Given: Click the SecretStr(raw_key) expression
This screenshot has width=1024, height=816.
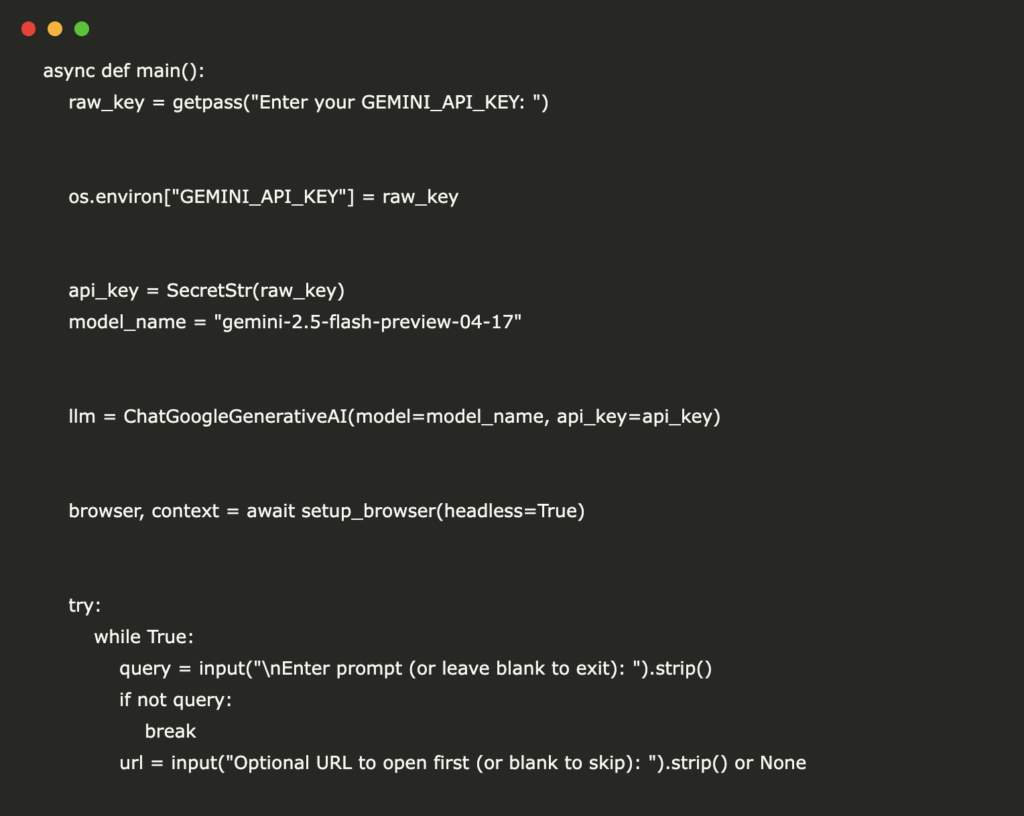Looking at the screenshot, I should tap(255, 290).
